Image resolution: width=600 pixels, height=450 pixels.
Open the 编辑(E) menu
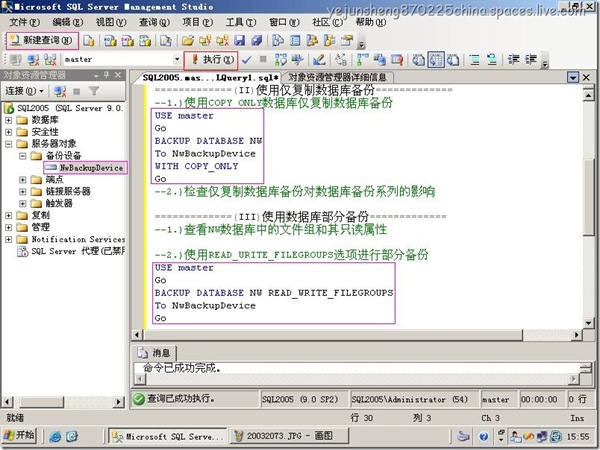tap(67, 22)
